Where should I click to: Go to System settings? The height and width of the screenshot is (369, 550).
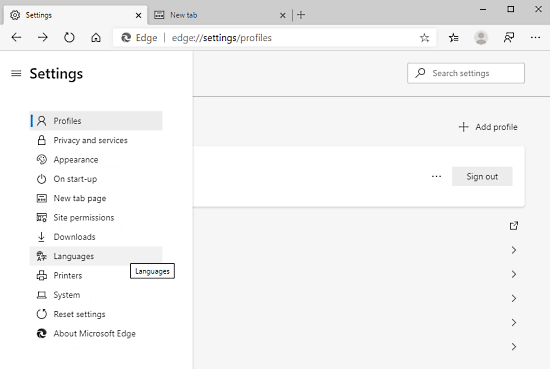96,295
